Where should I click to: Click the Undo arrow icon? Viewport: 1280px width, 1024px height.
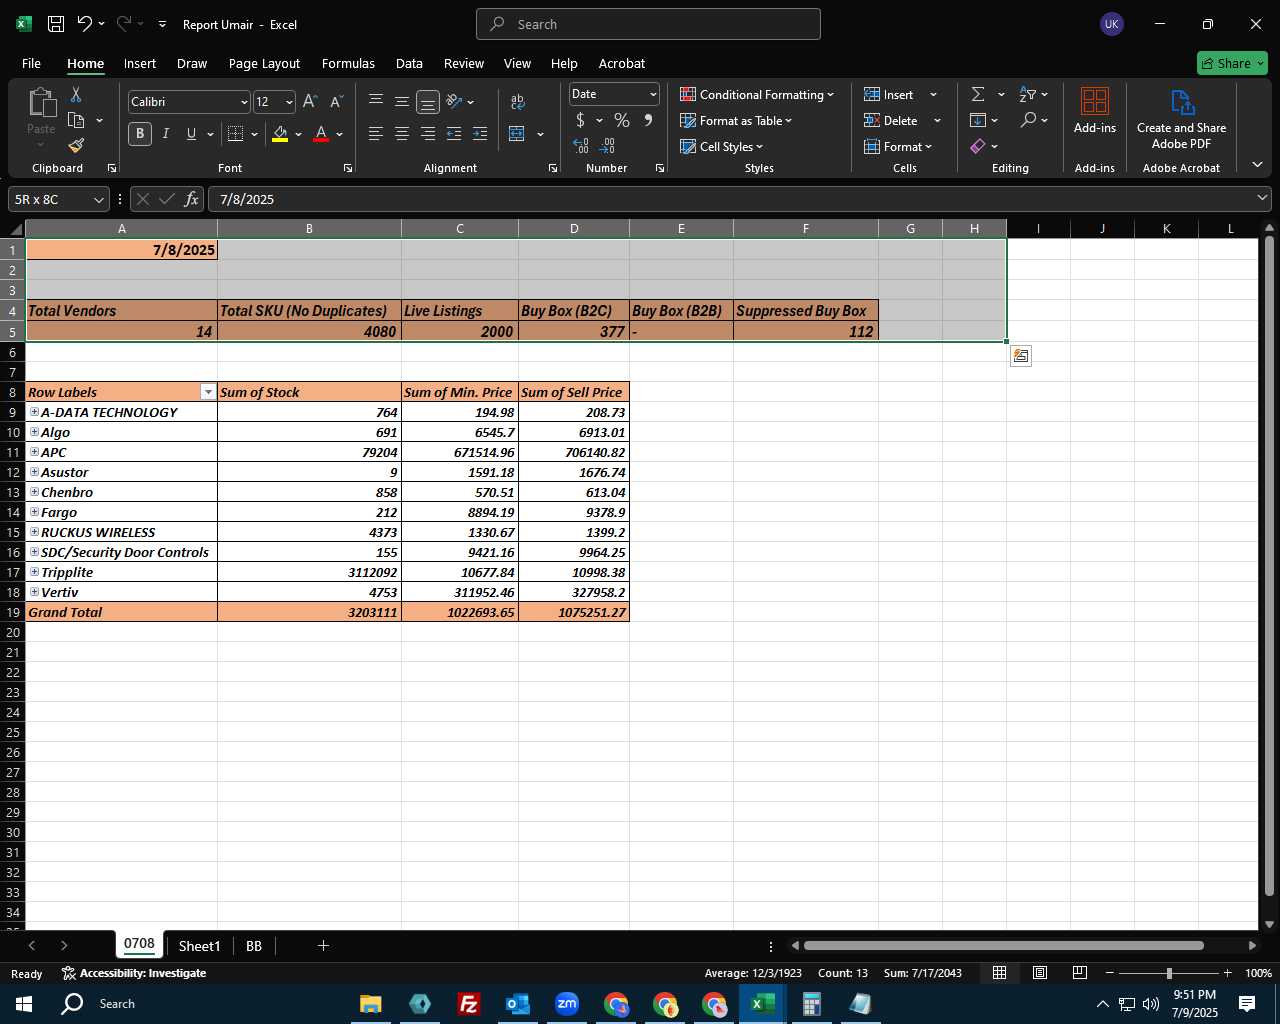coord(85,24)
